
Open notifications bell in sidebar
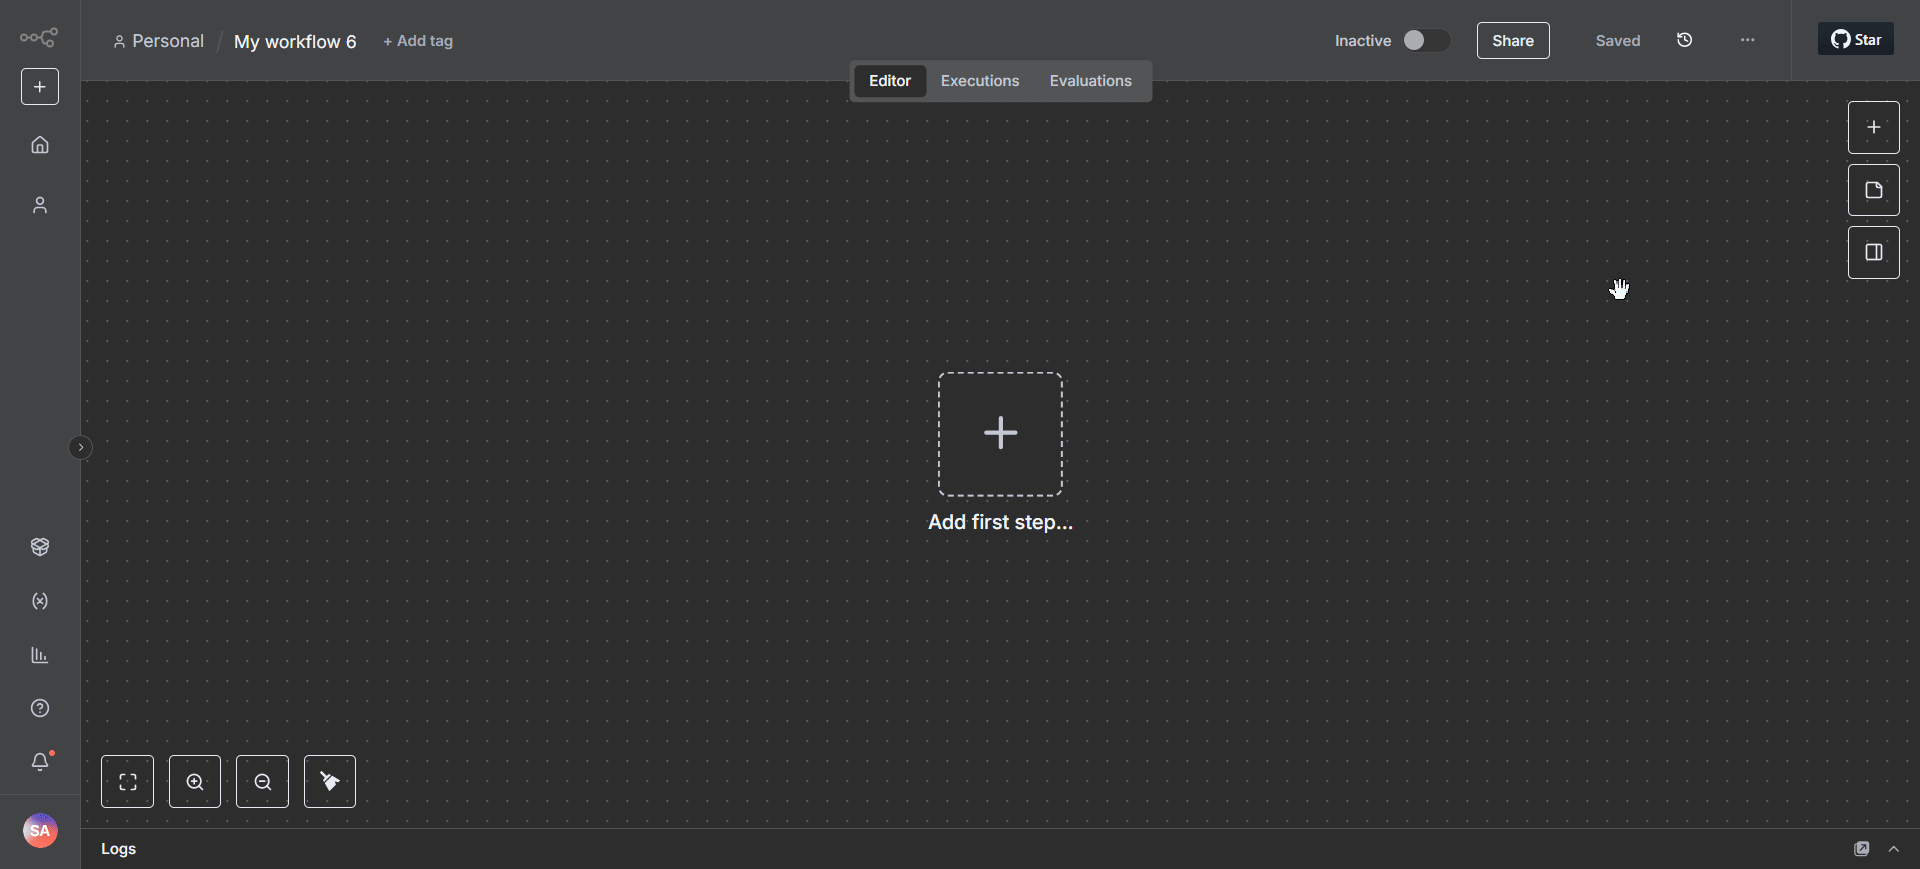[x=40, y=762]
